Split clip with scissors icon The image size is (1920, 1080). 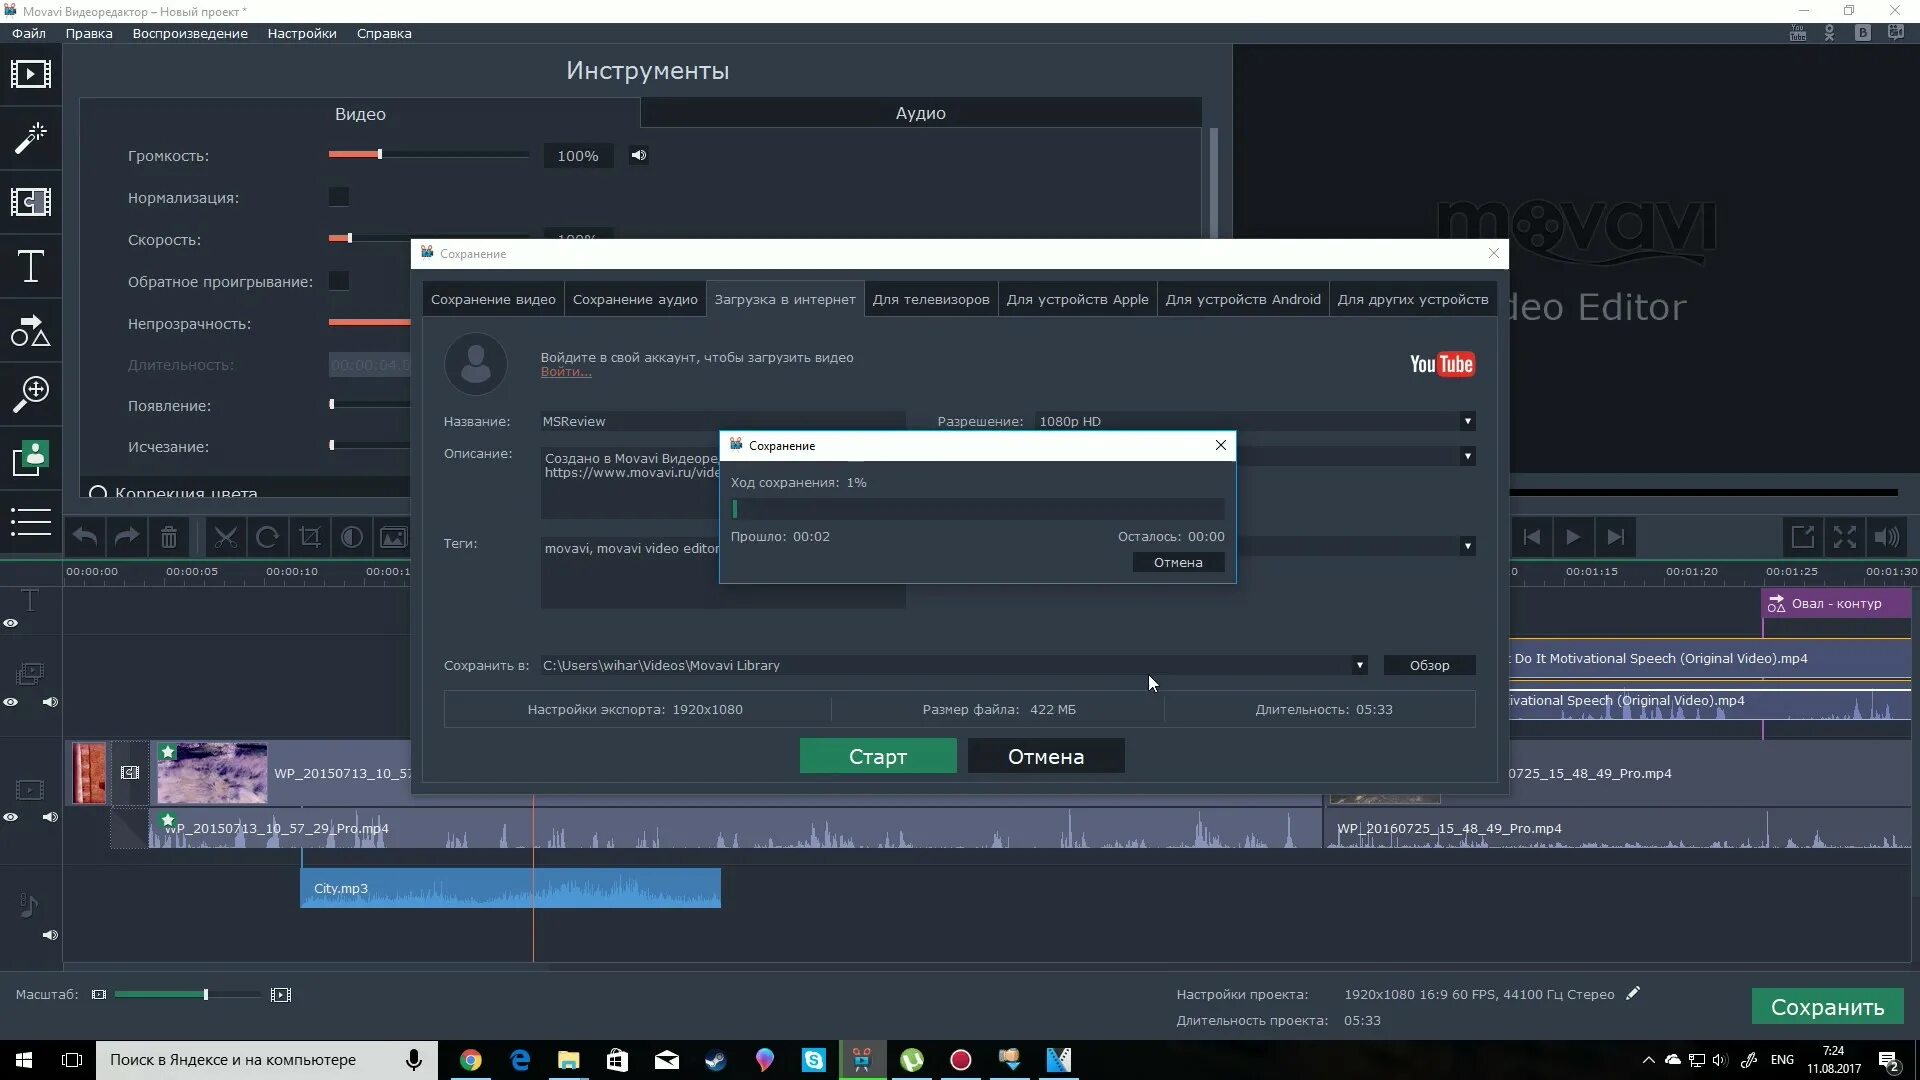coord(226,537)
